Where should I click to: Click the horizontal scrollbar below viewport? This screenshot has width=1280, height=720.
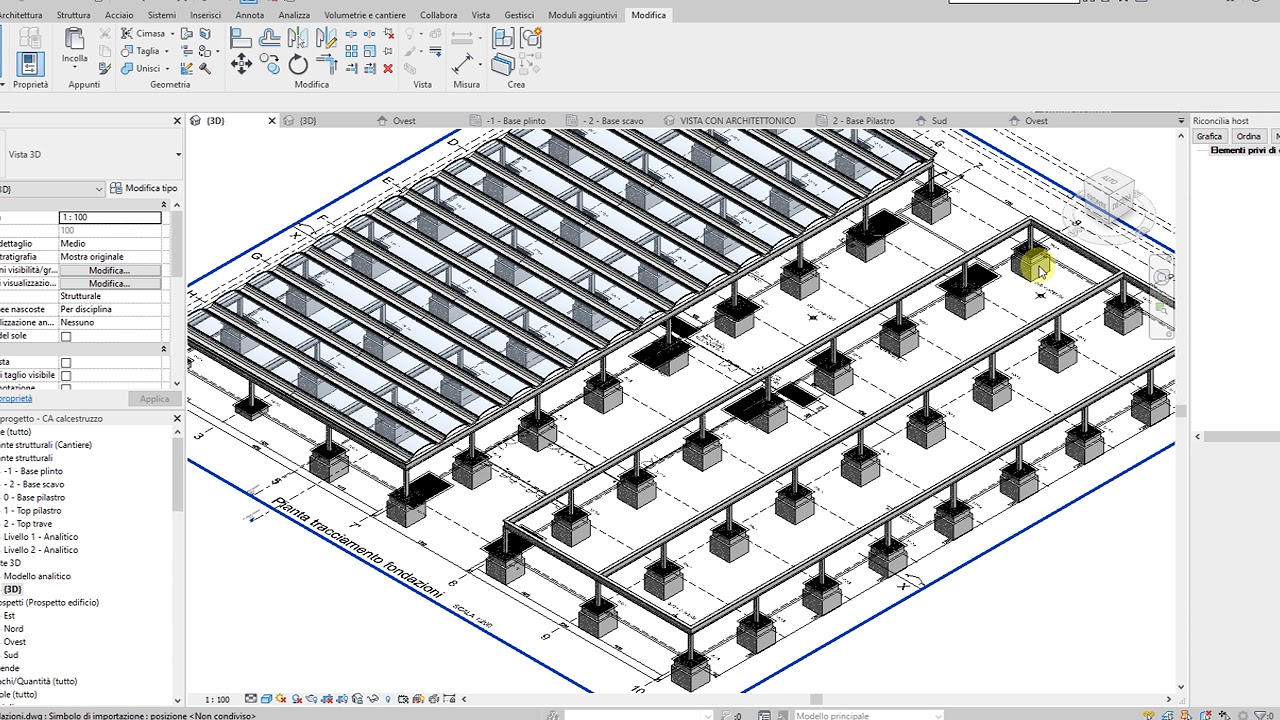click(817, 699)
